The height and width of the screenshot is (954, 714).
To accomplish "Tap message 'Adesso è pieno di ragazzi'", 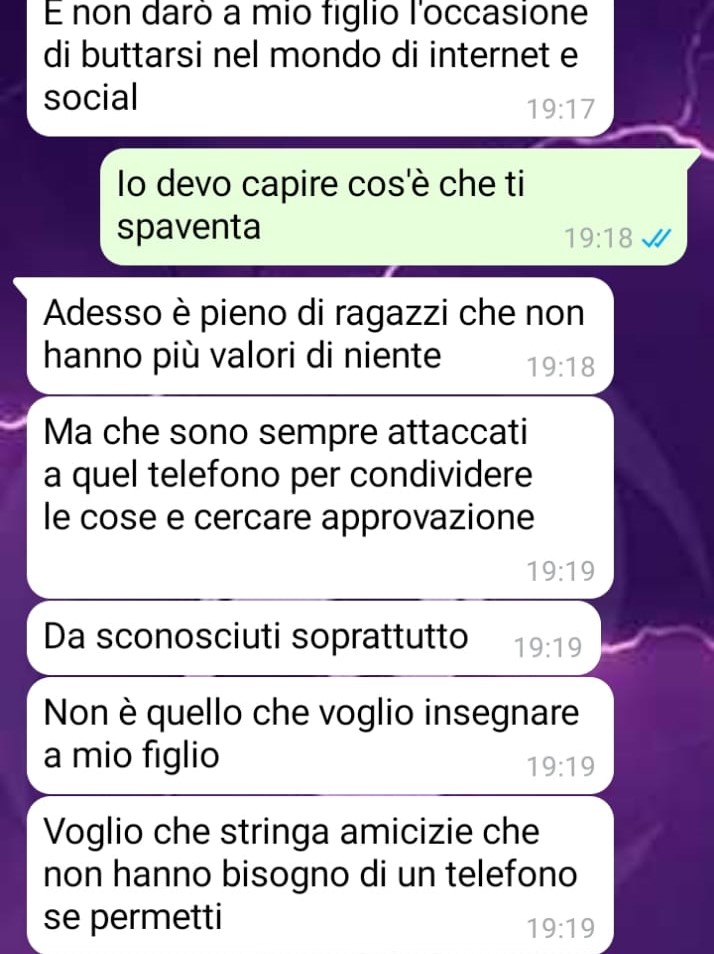I will (320, 336).
